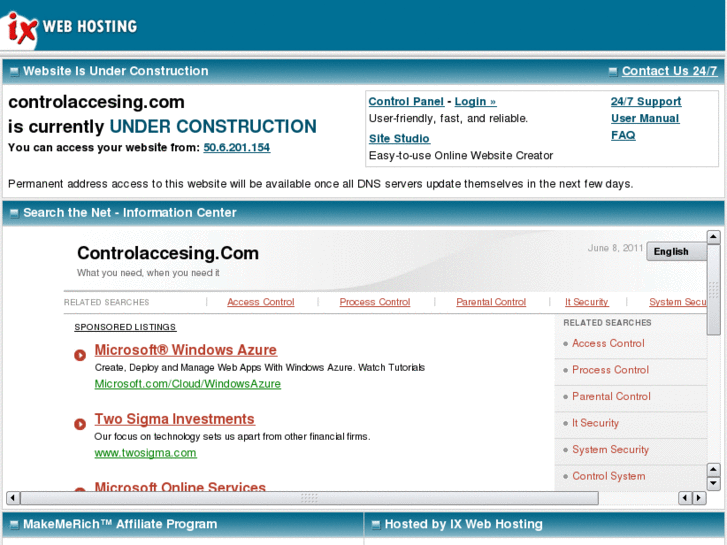Choose Process Control in sidebar related searches
727x545 pixels.
pos(610,370)
